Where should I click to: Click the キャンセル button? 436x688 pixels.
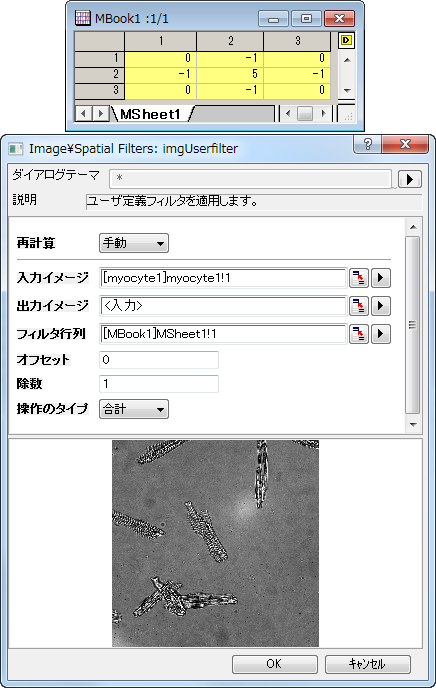click(x=368, y=664)
